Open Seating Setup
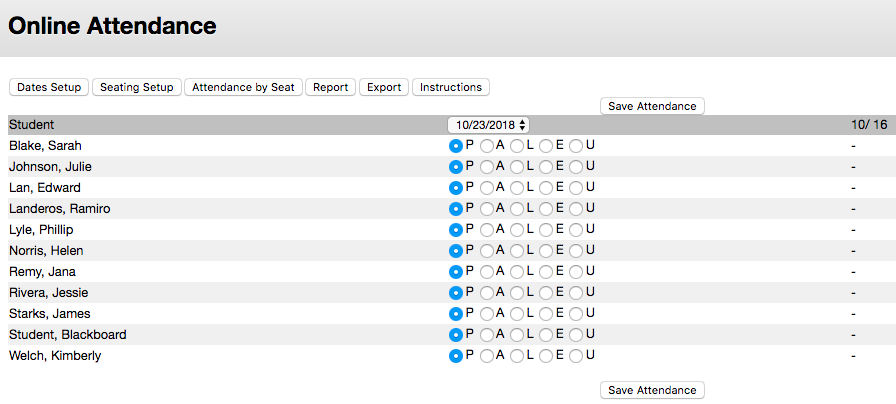Viewport: 896px width, 404px height. pos(137,87)
